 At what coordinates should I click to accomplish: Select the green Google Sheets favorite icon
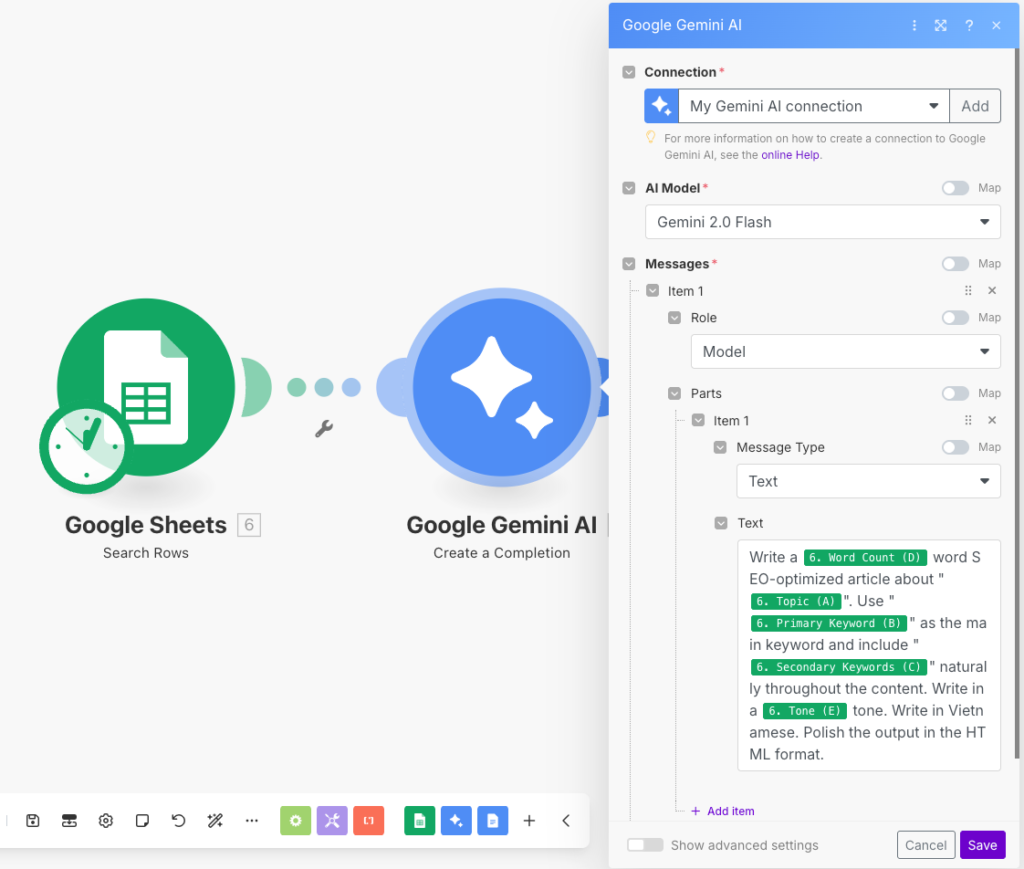[419, 821]
